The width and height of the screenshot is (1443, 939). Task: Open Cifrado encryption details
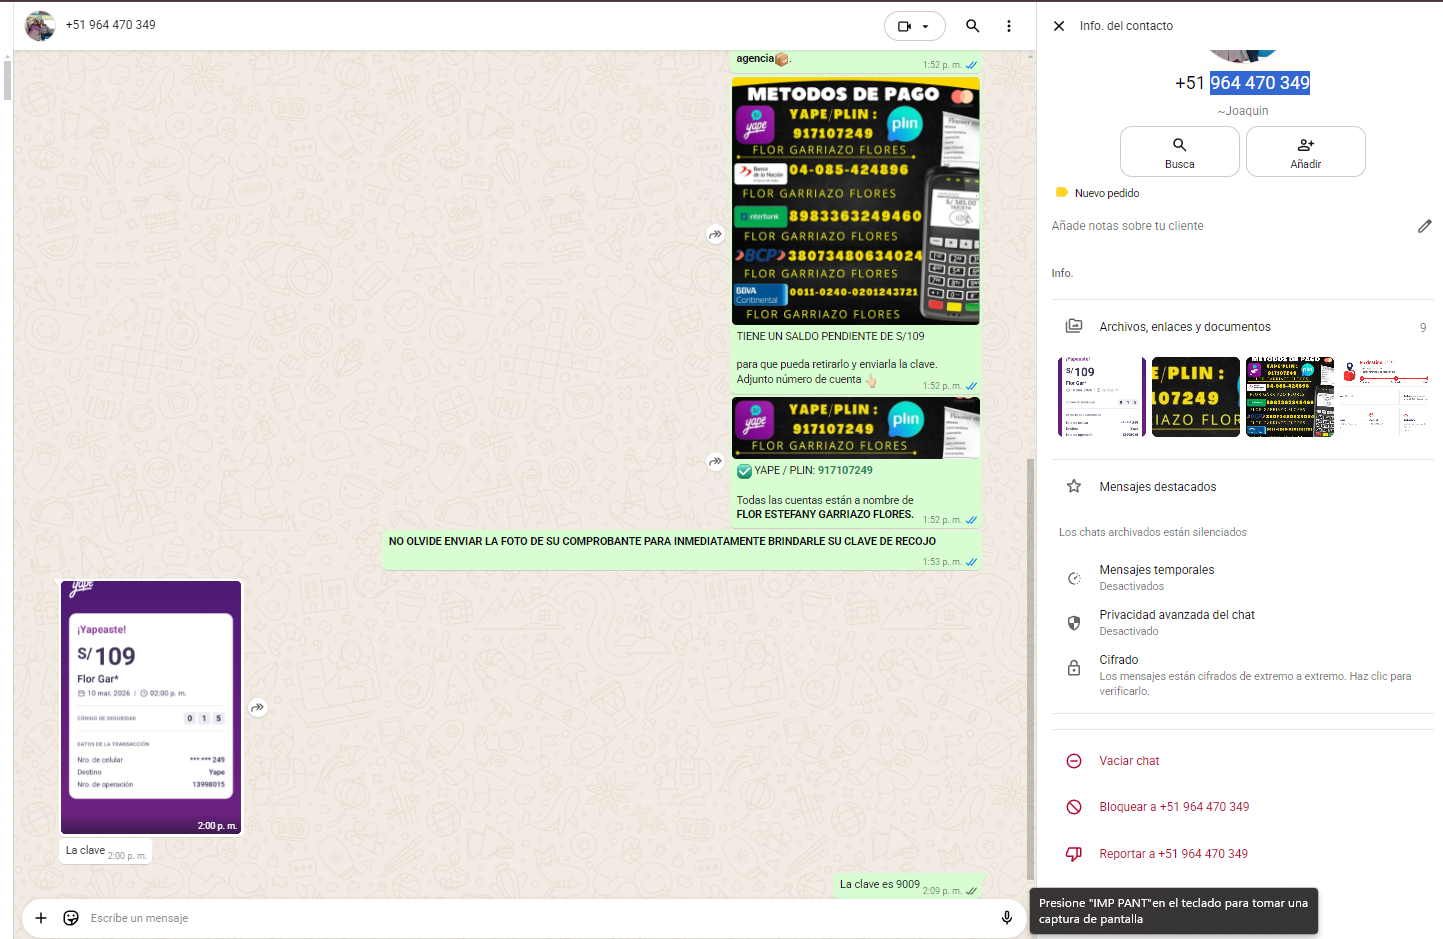pyautogui.click(x=1118, y=667)
